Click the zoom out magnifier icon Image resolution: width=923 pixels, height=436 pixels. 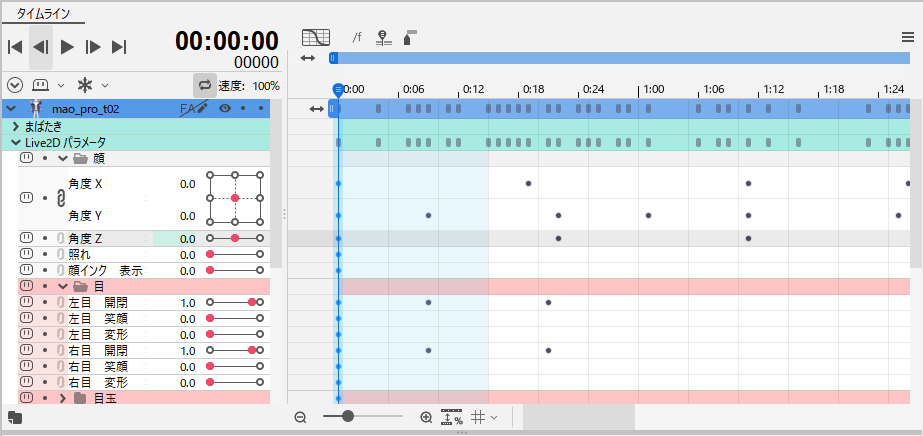(300, 417)
